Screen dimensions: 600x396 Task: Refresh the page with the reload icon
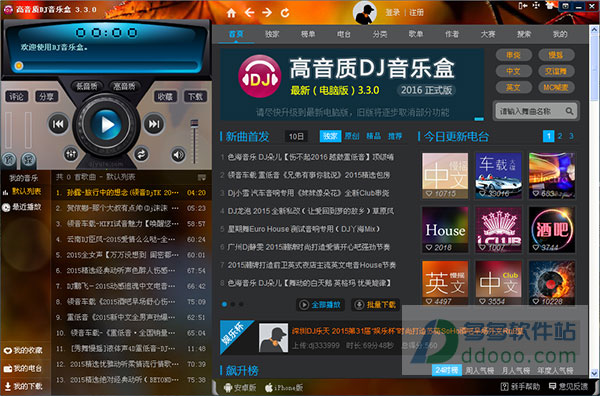click(x=285, y=13)
